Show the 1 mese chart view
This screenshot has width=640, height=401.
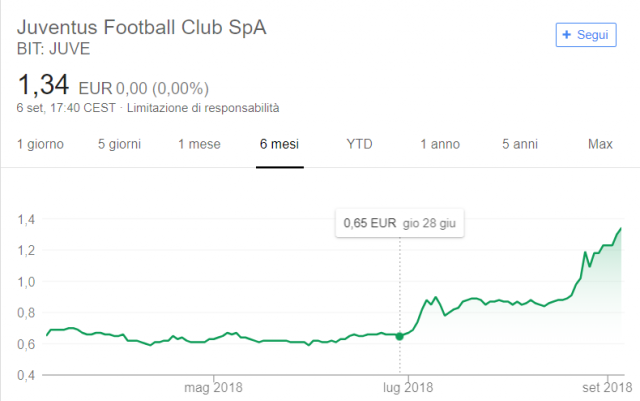[199, 144]
